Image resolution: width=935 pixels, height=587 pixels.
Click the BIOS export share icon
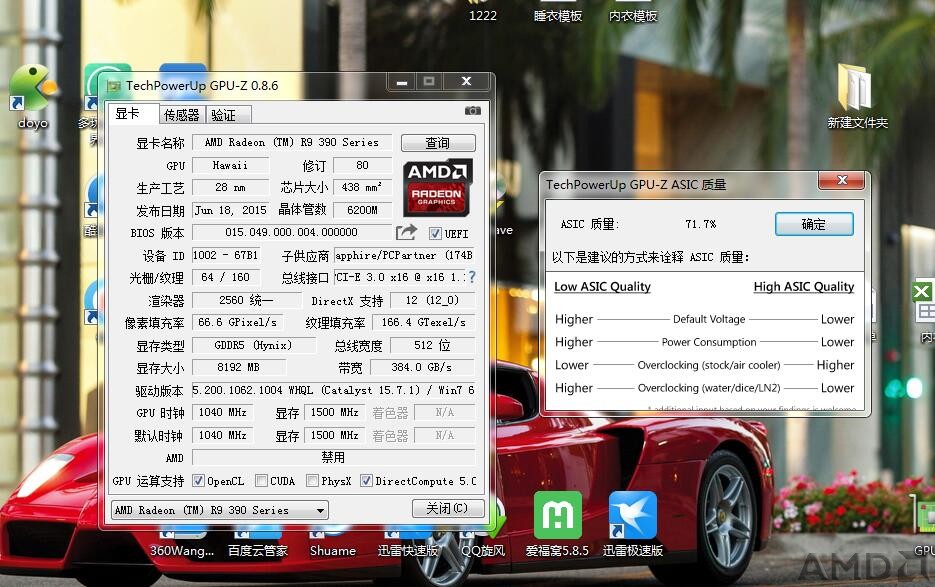[406, 232]
